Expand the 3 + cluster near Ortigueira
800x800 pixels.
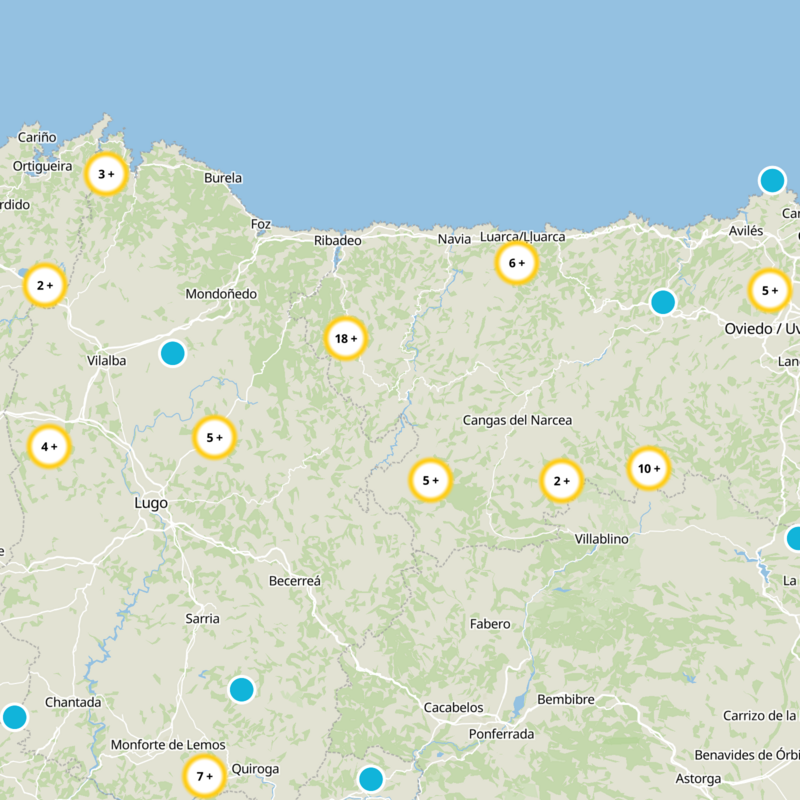click(106, 174)
